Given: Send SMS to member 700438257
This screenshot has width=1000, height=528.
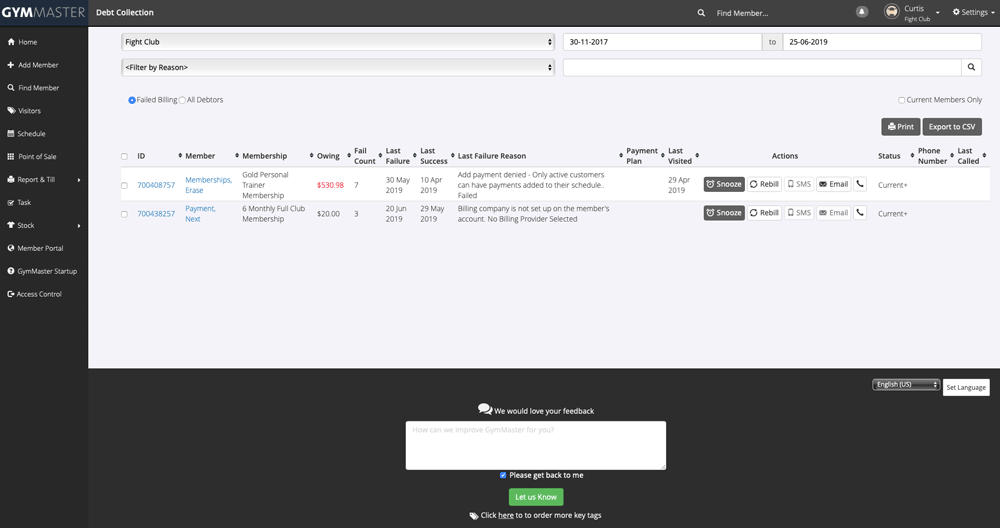Looking at the screenshot, I should 798,213.
